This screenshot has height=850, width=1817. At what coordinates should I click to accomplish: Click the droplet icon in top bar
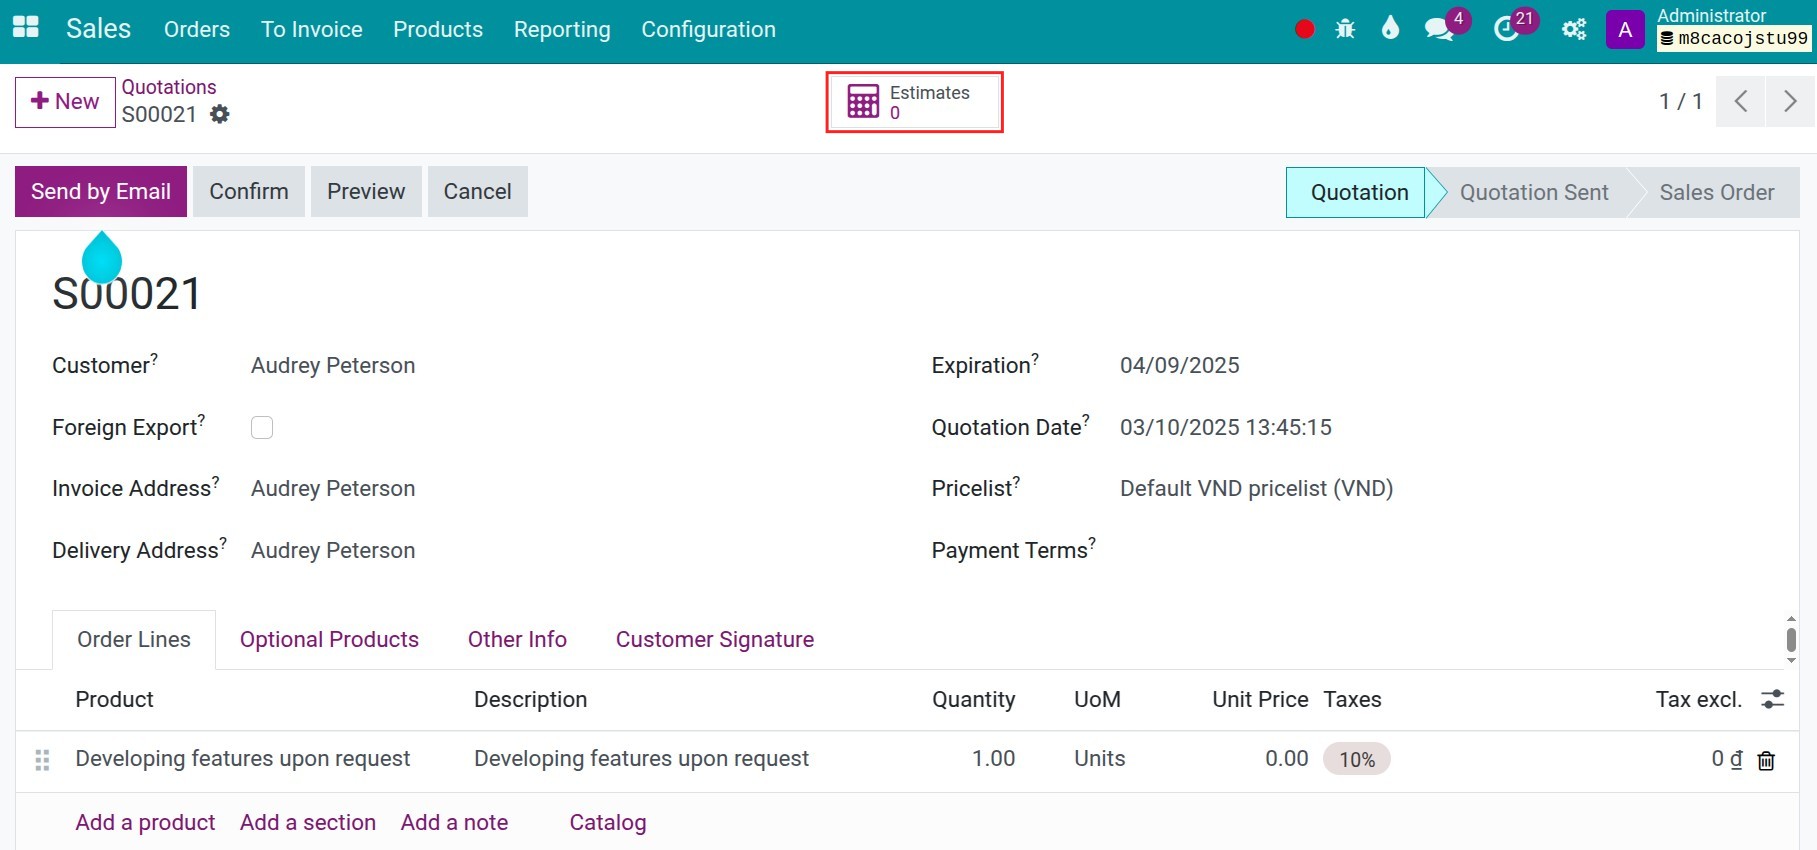1390,28
